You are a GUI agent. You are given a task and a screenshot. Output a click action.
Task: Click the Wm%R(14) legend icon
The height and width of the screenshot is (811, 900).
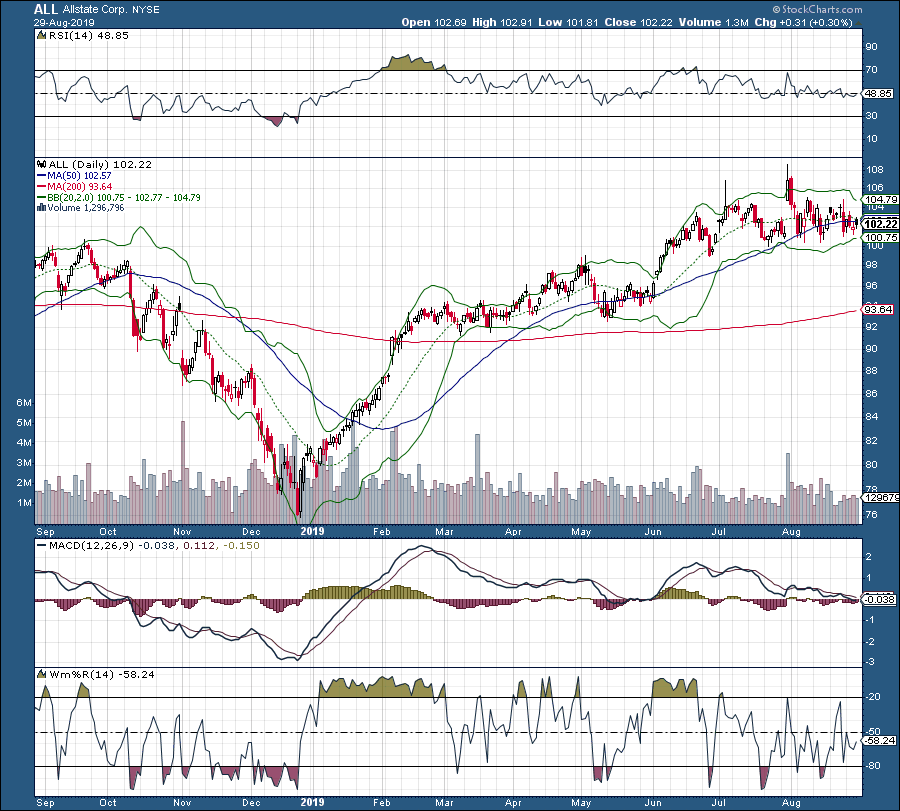click(41, 674)
